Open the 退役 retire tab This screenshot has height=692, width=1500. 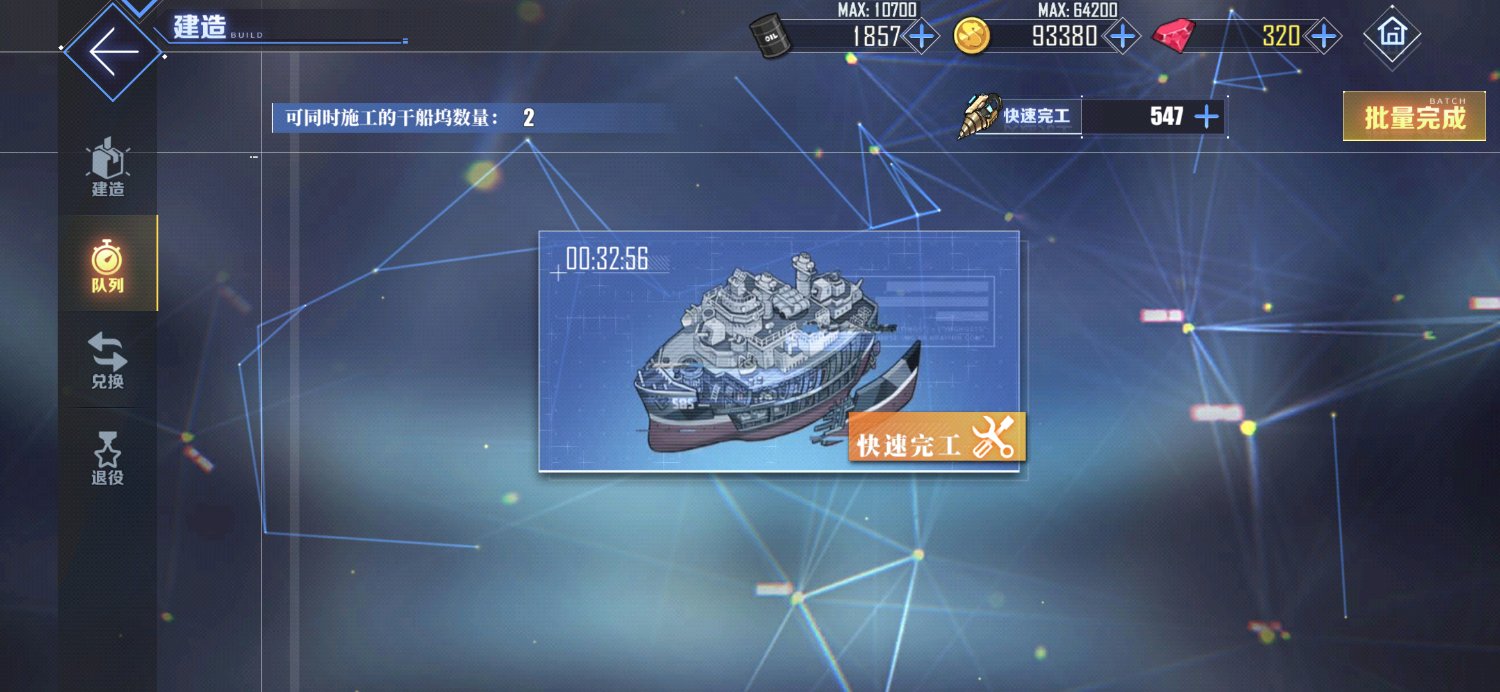point(108,458)
